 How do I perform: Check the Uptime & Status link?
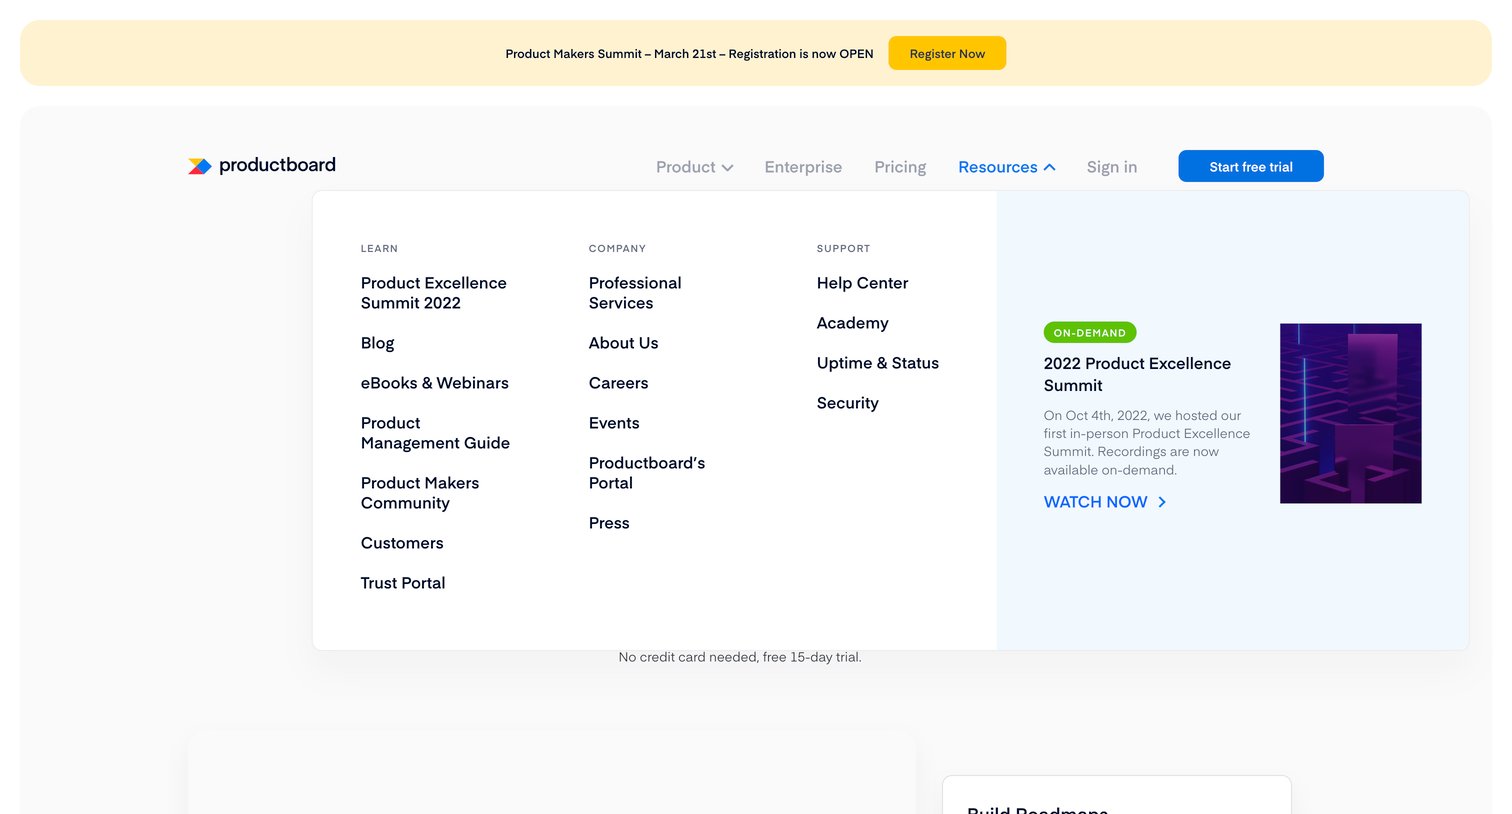click(x=878, y=363)
